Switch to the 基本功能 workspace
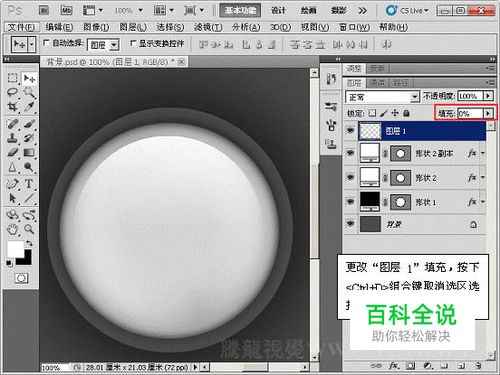 240,11
